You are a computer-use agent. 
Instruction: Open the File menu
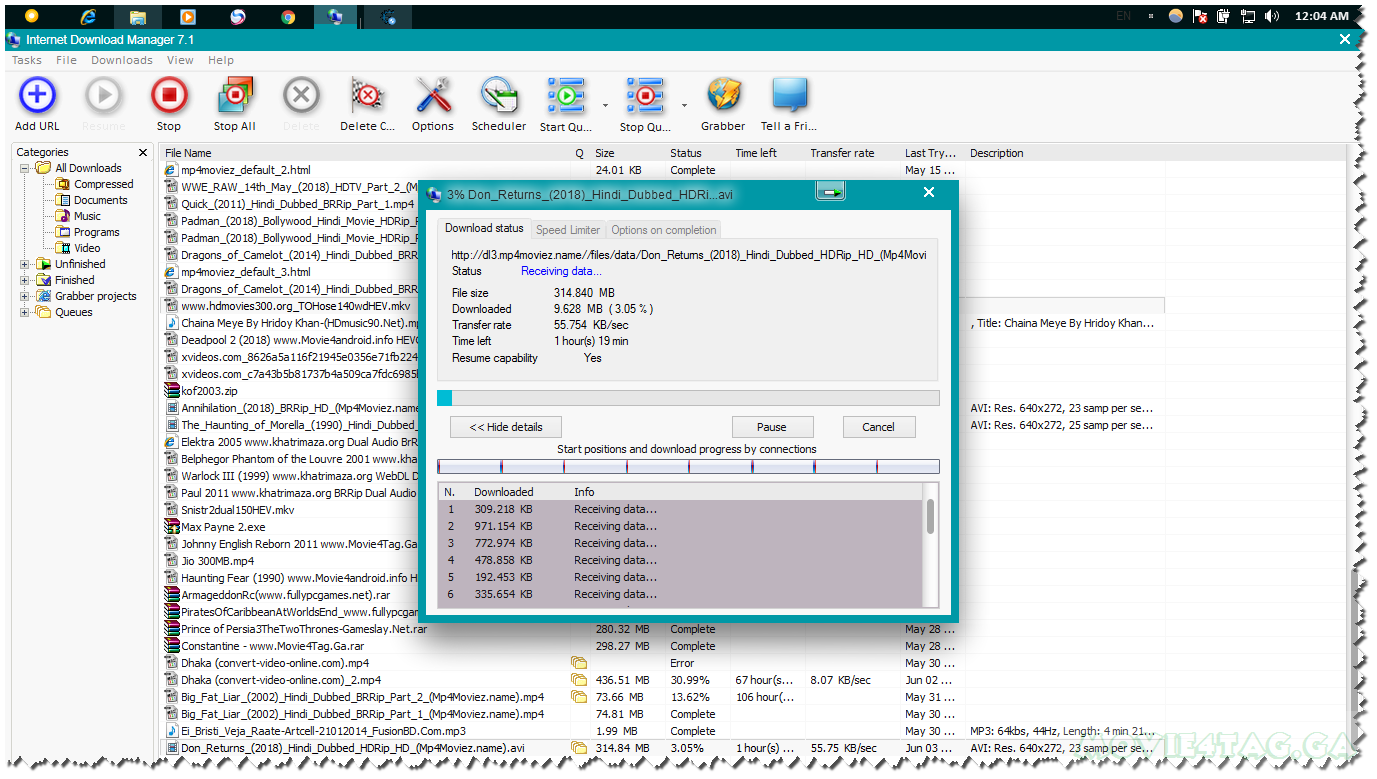(66, 60)
